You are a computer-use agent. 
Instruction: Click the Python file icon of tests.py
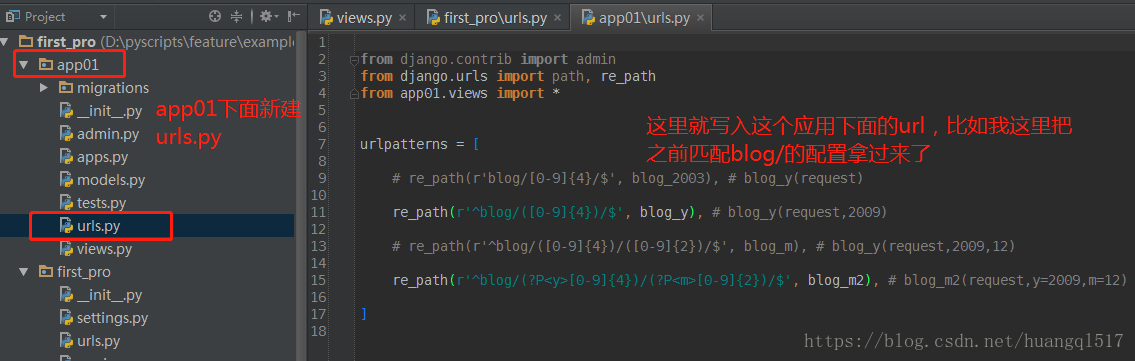pos(66,203)
